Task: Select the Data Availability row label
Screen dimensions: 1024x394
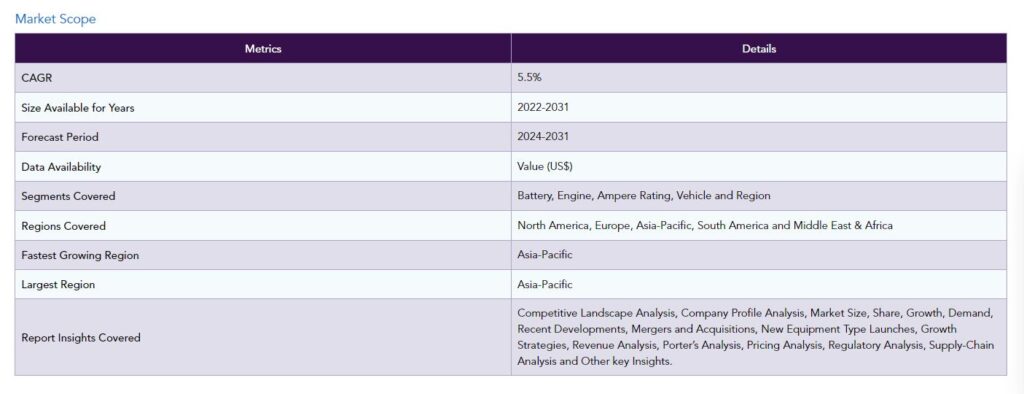Action: pyautogui.click(x=61, y=167)
